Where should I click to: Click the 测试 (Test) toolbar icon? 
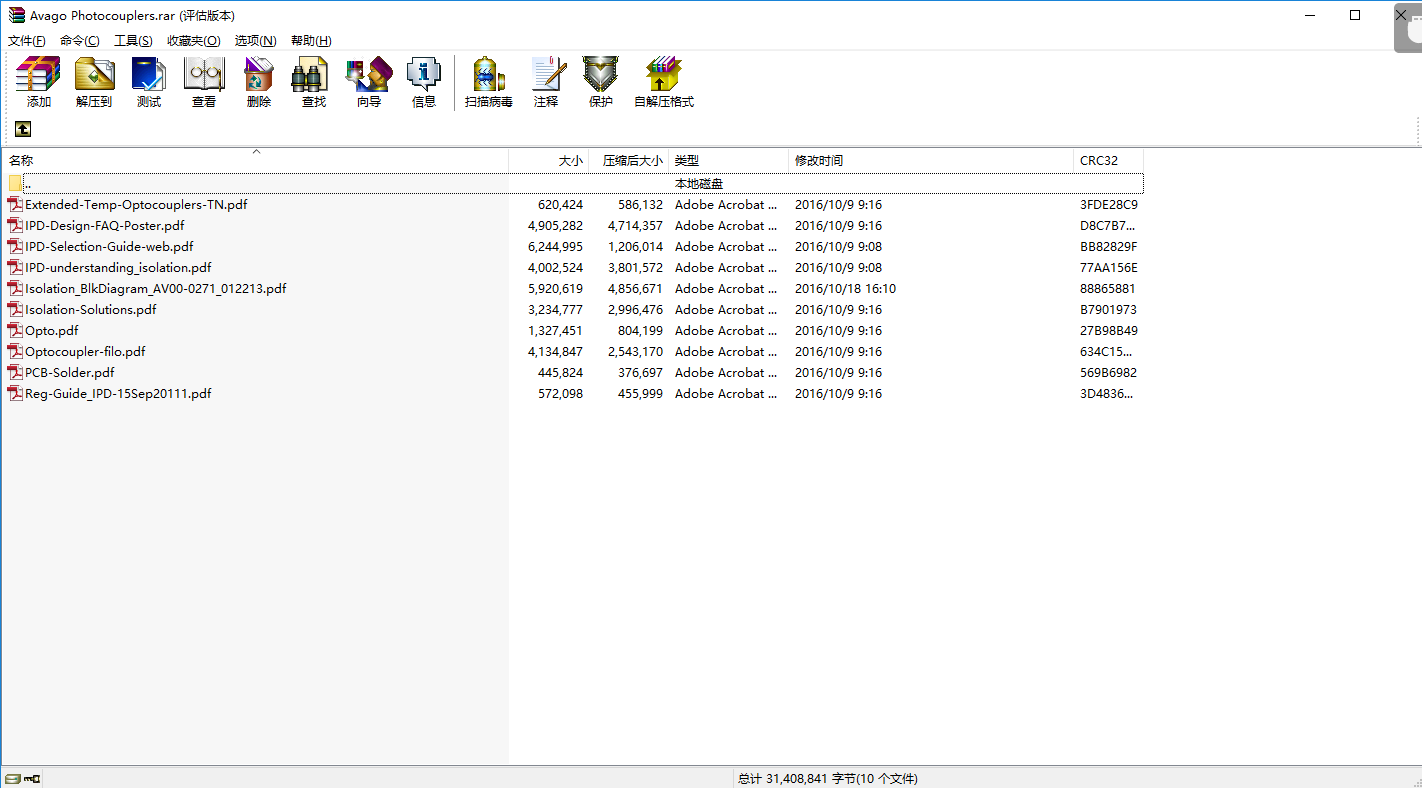coord(149,75)
